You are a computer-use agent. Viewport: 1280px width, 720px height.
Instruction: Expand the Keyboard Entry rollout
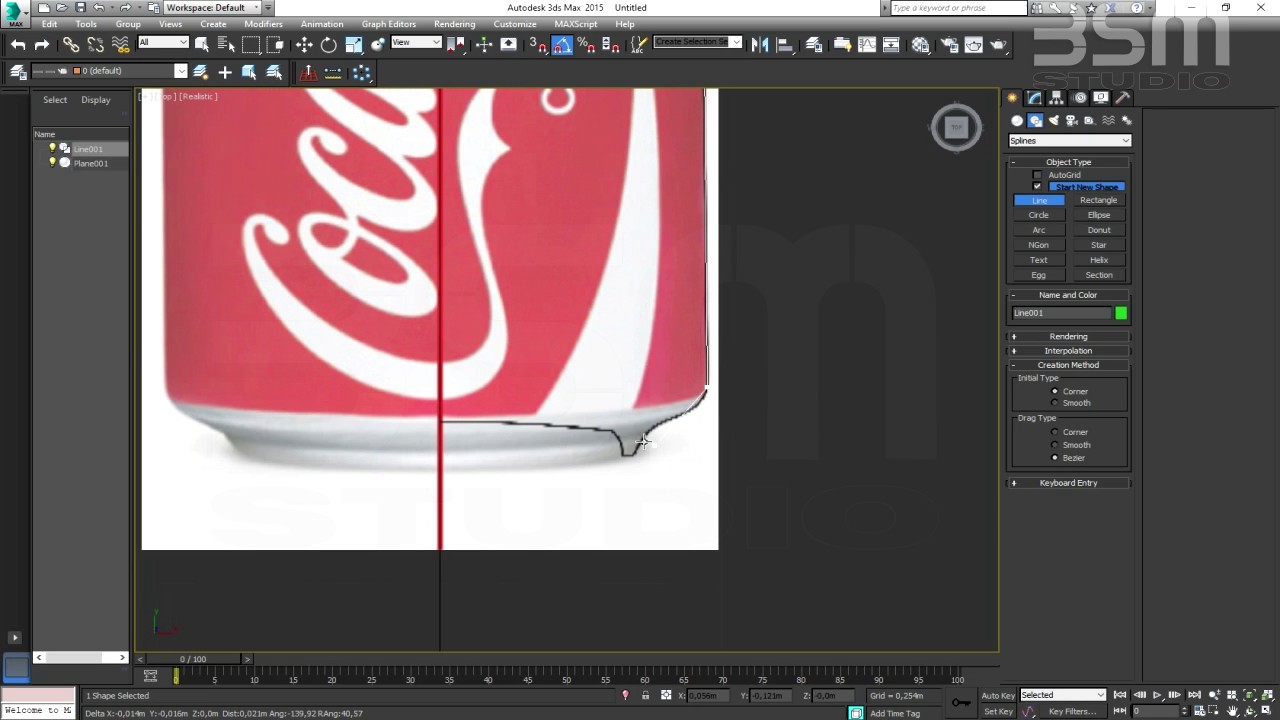click(x=1068, y=483)
